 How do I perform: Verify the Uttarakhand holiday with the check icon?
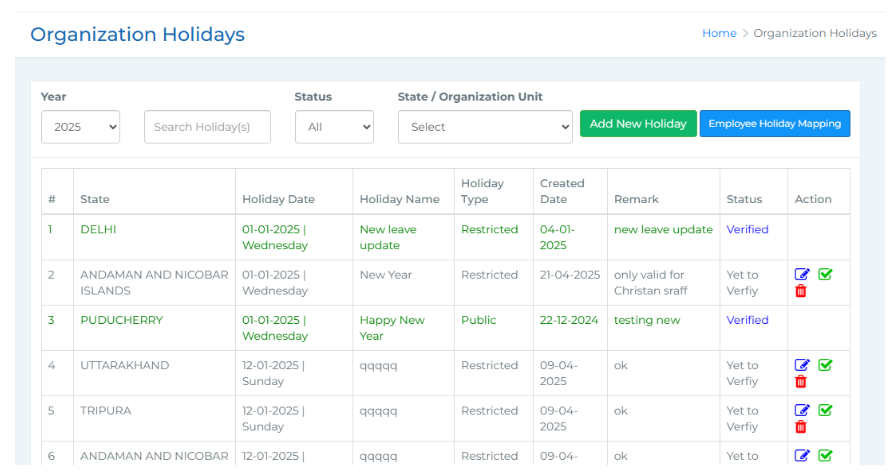(825, 365)
